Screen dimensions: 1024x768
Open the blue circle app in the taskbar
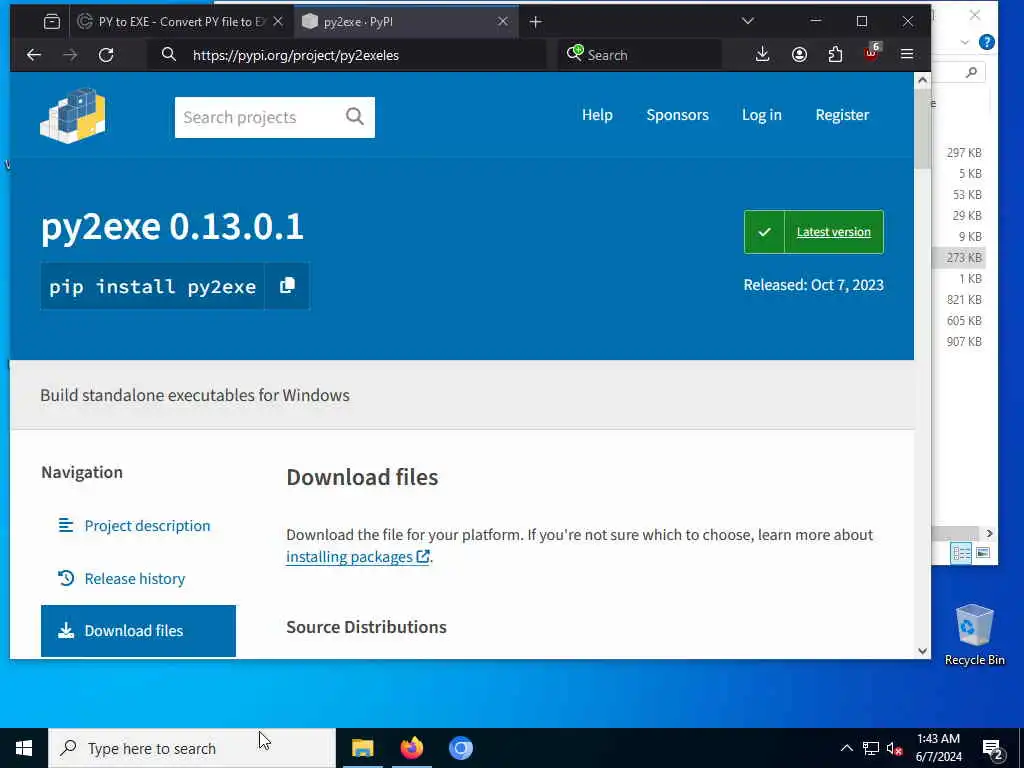pyautogui.click(x=460, y=748)
